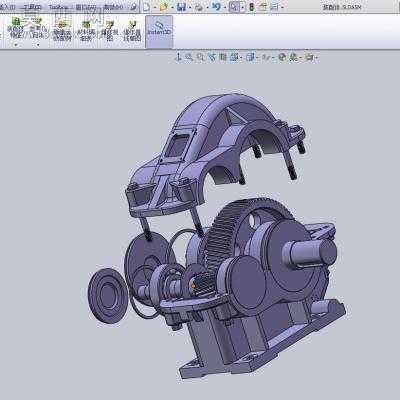Screen dimensions: 400x400
Task: Open the View Settings dropdown arrow
Action: tap(316, 58)
